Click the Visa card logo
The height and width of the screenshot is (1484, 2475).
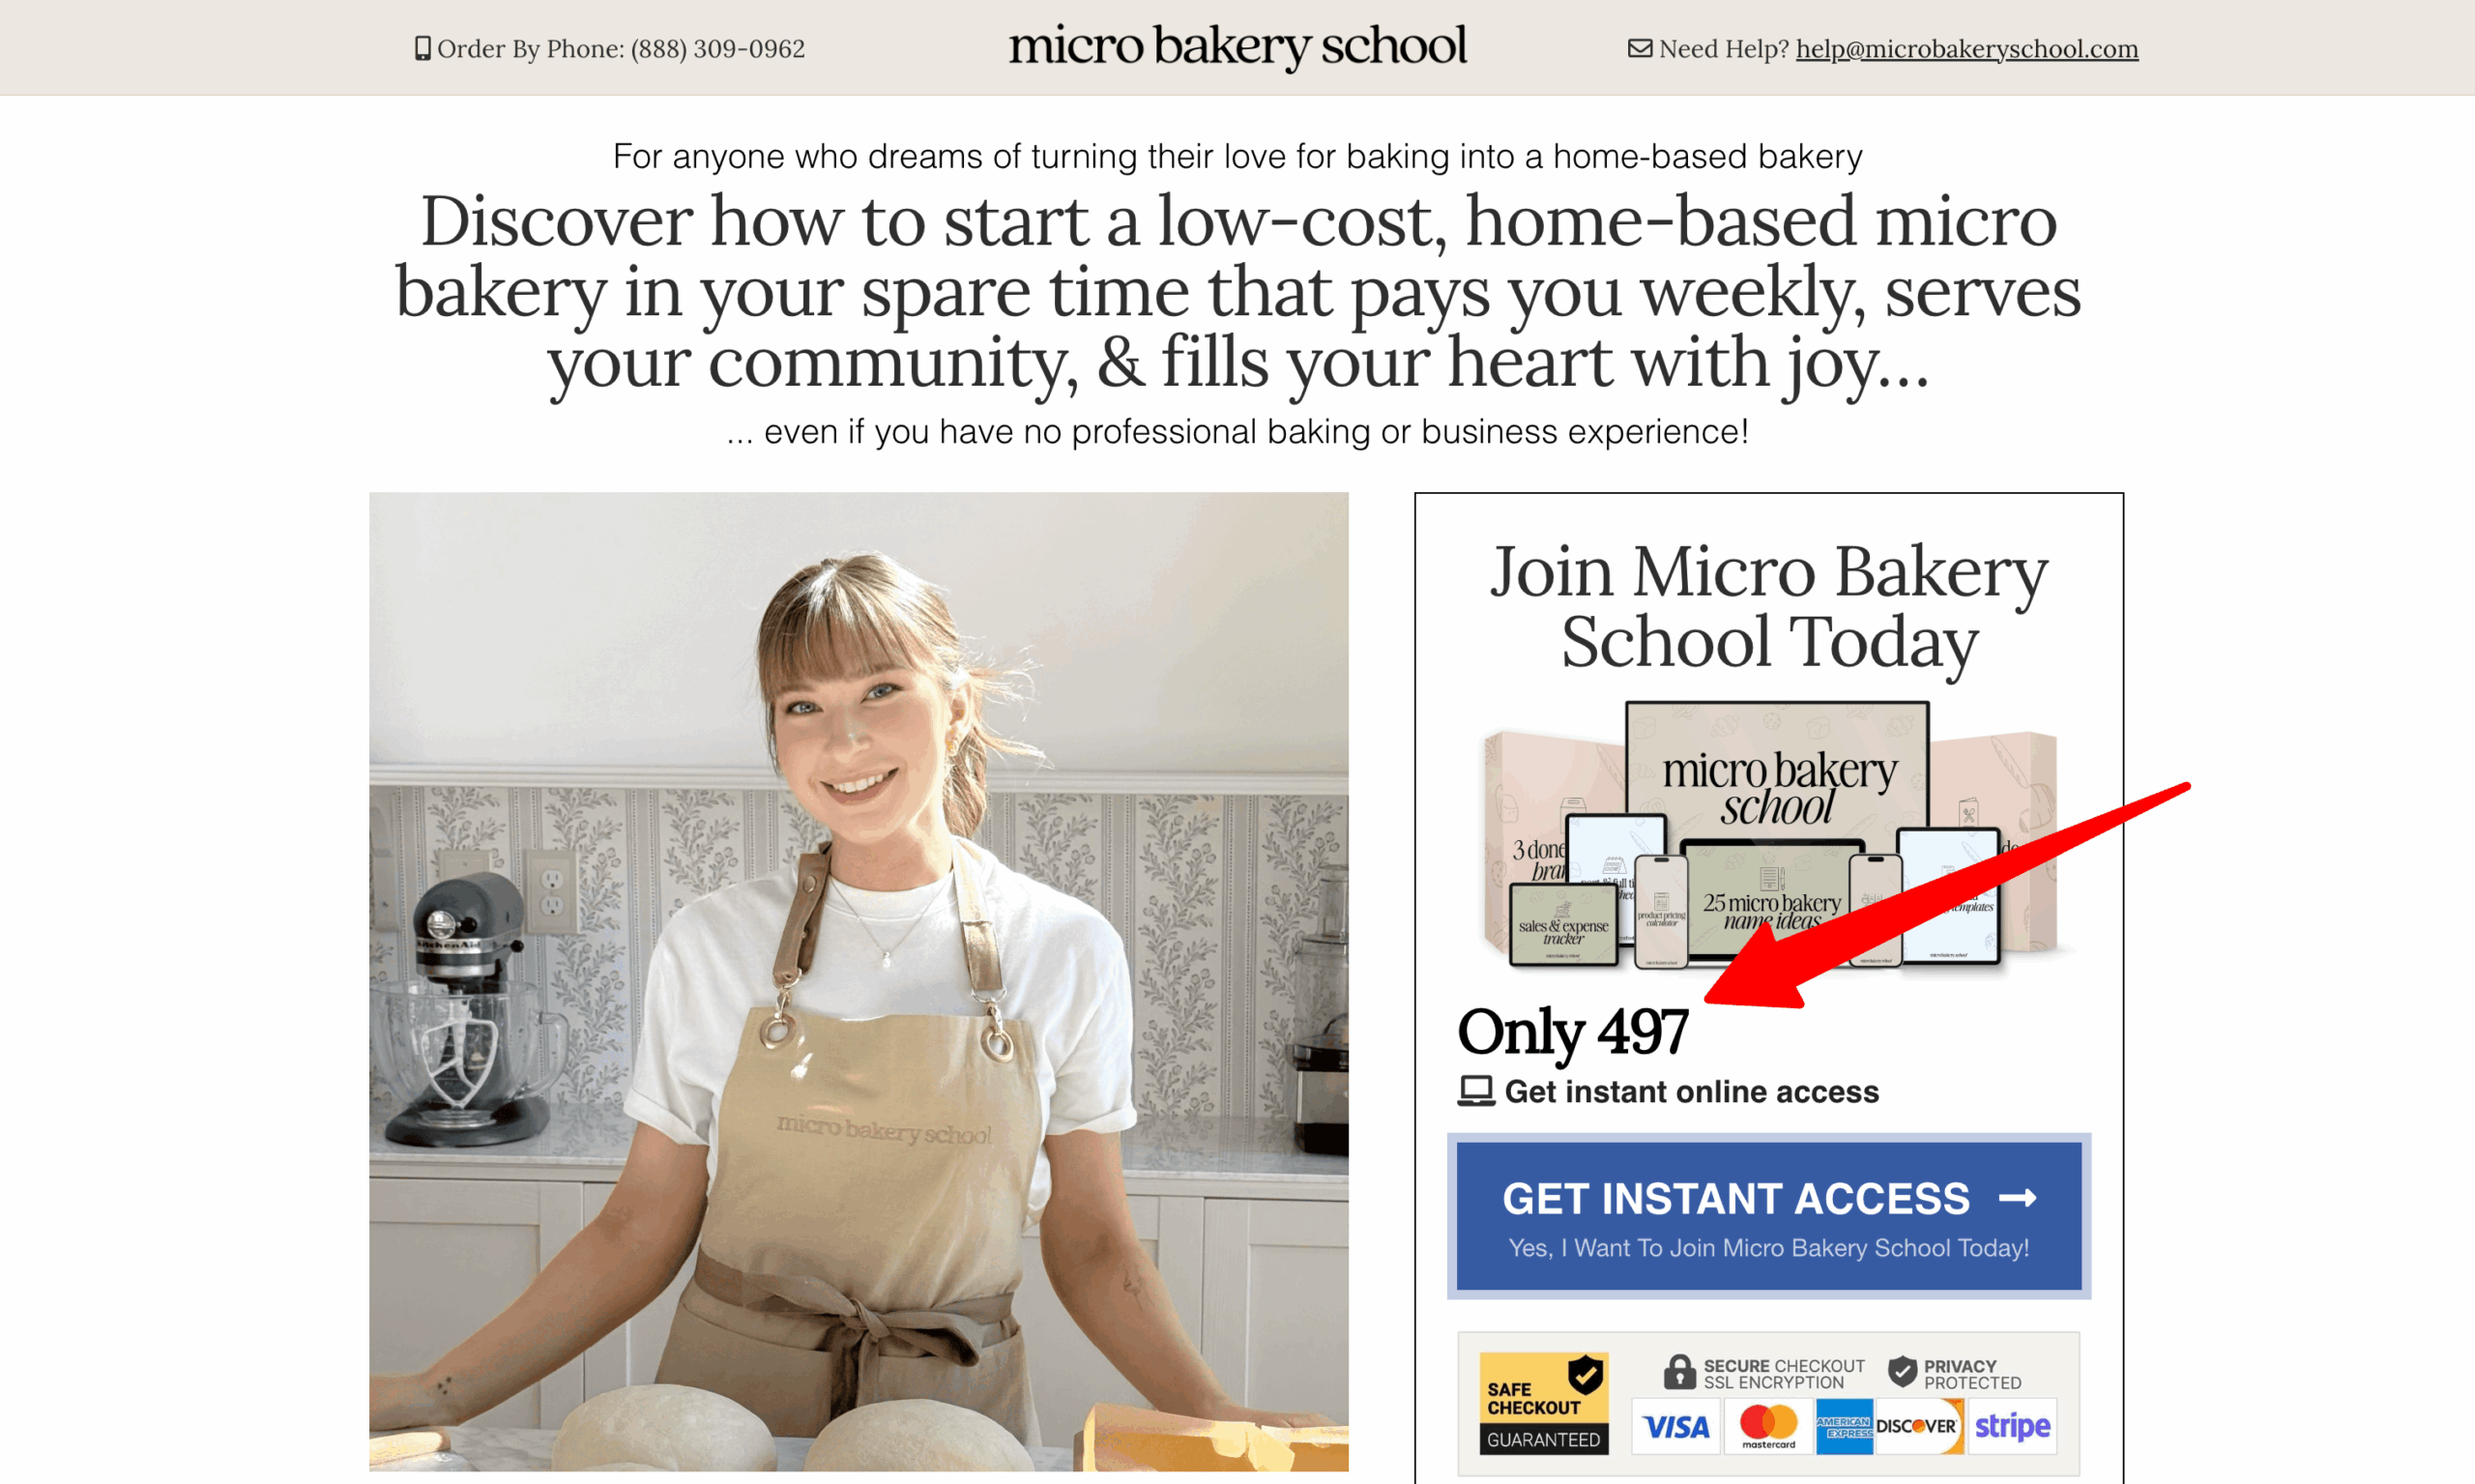1676,1427
